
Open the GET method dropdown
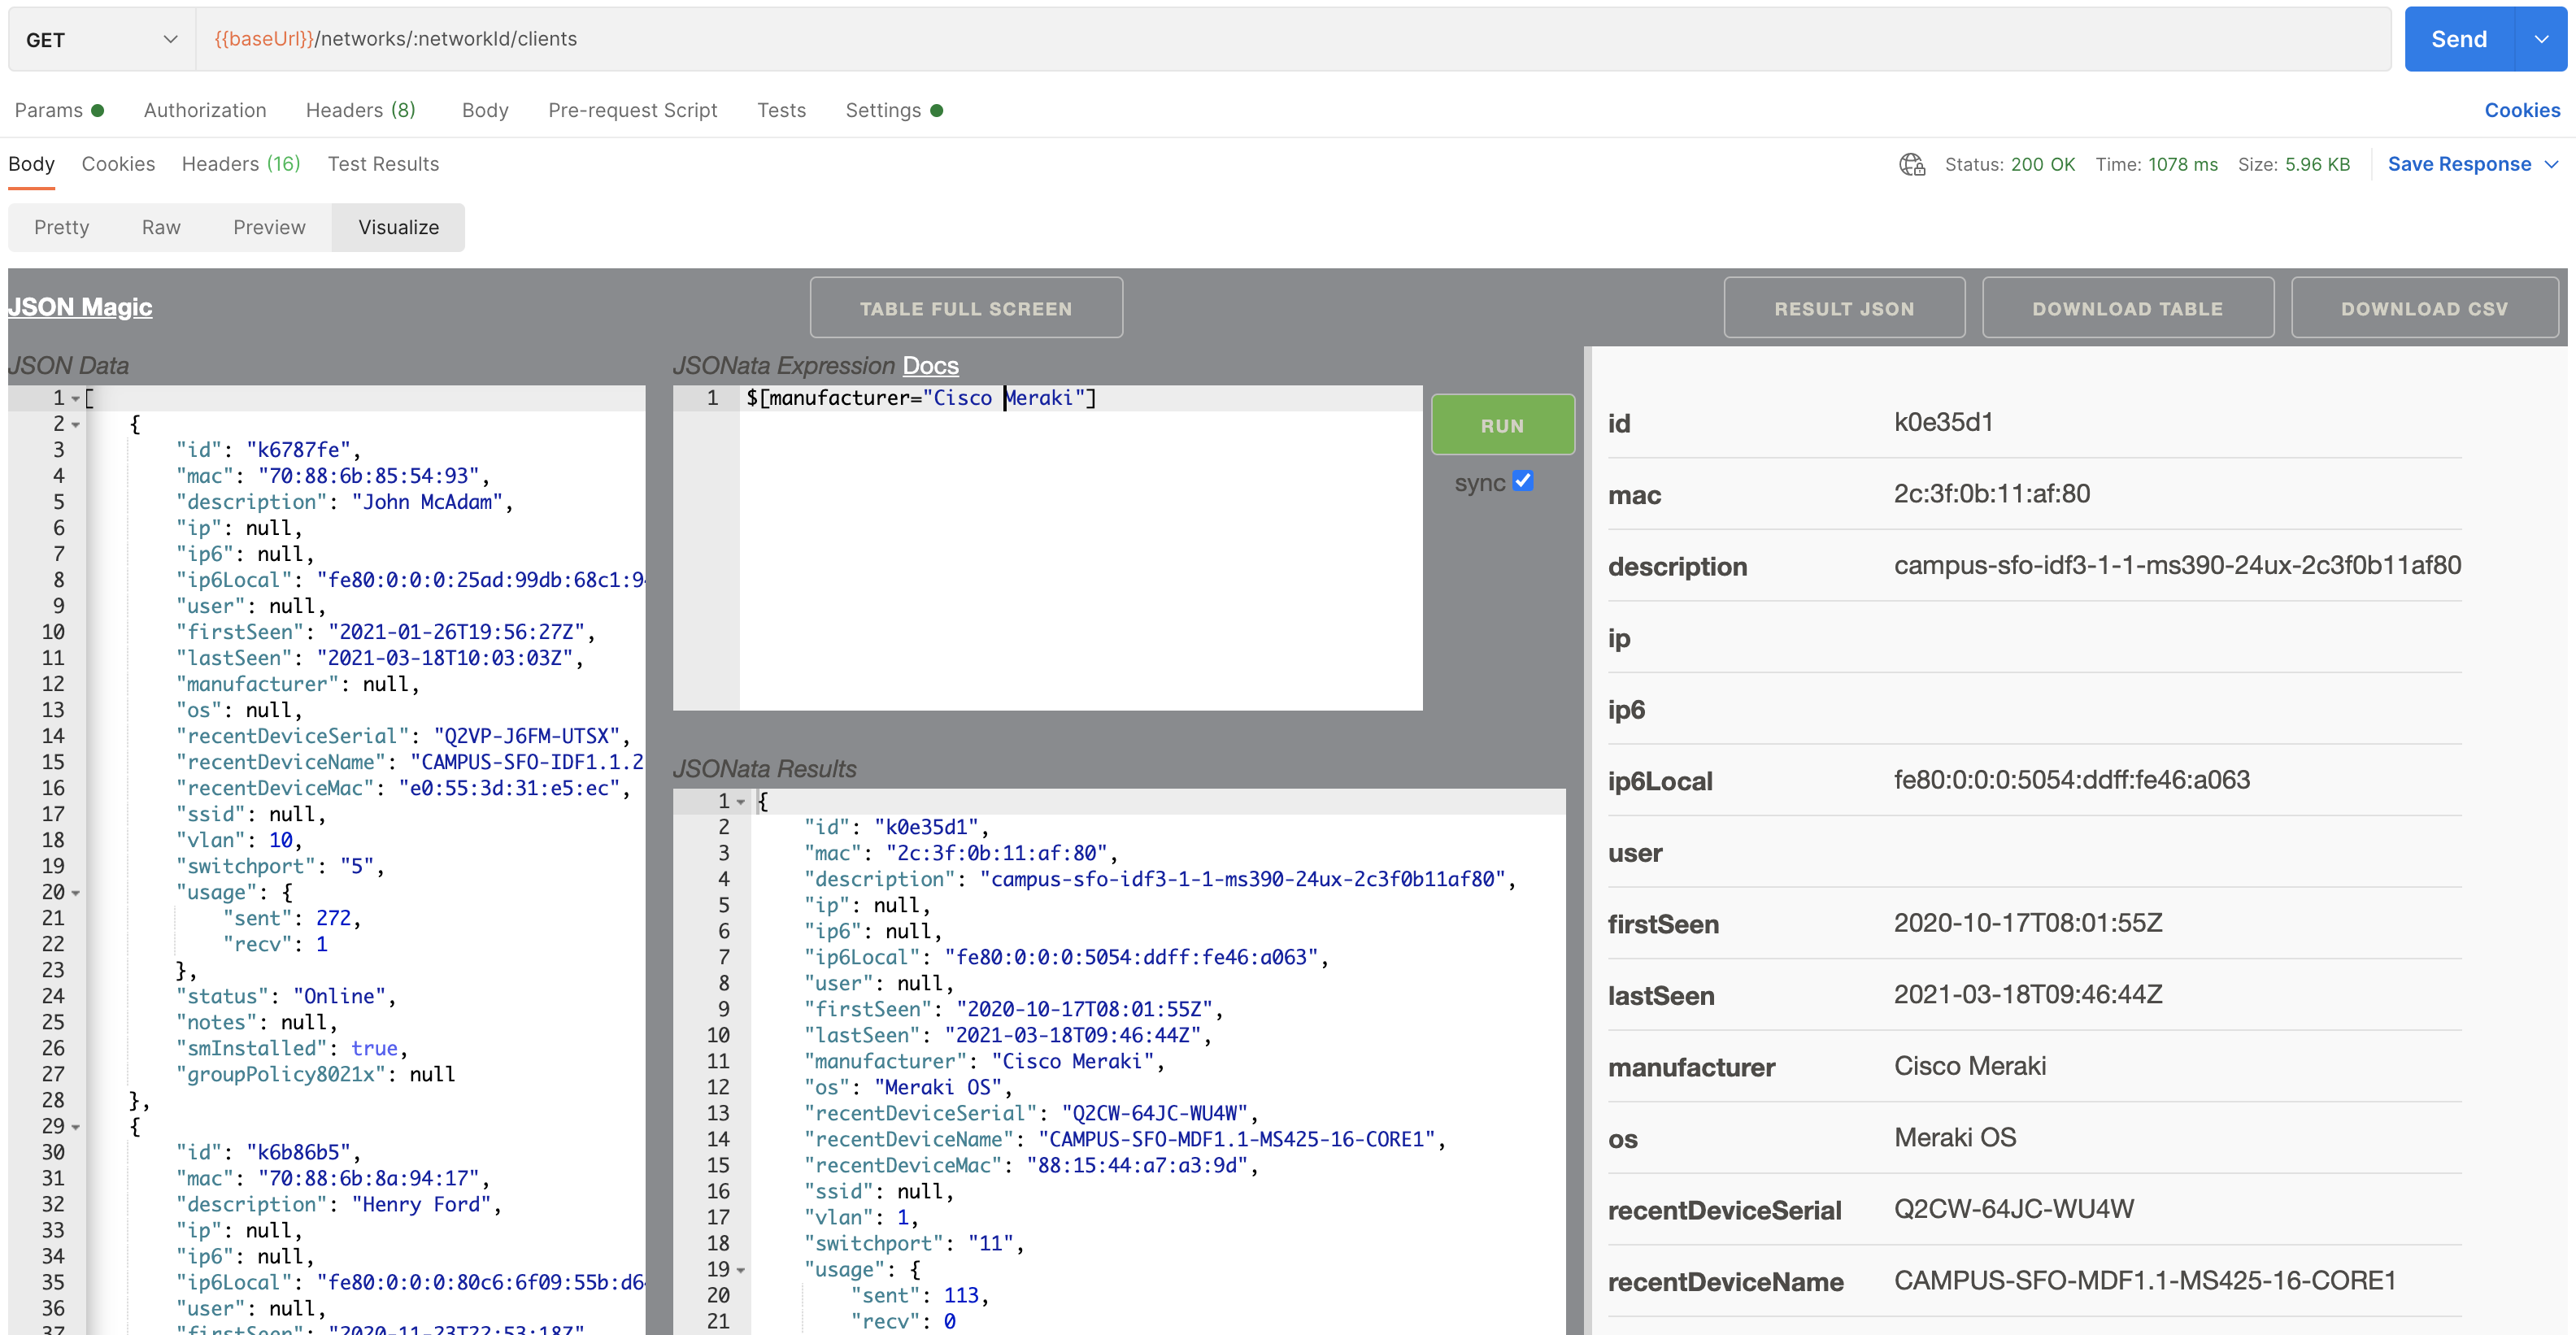[x=101, y=39]
